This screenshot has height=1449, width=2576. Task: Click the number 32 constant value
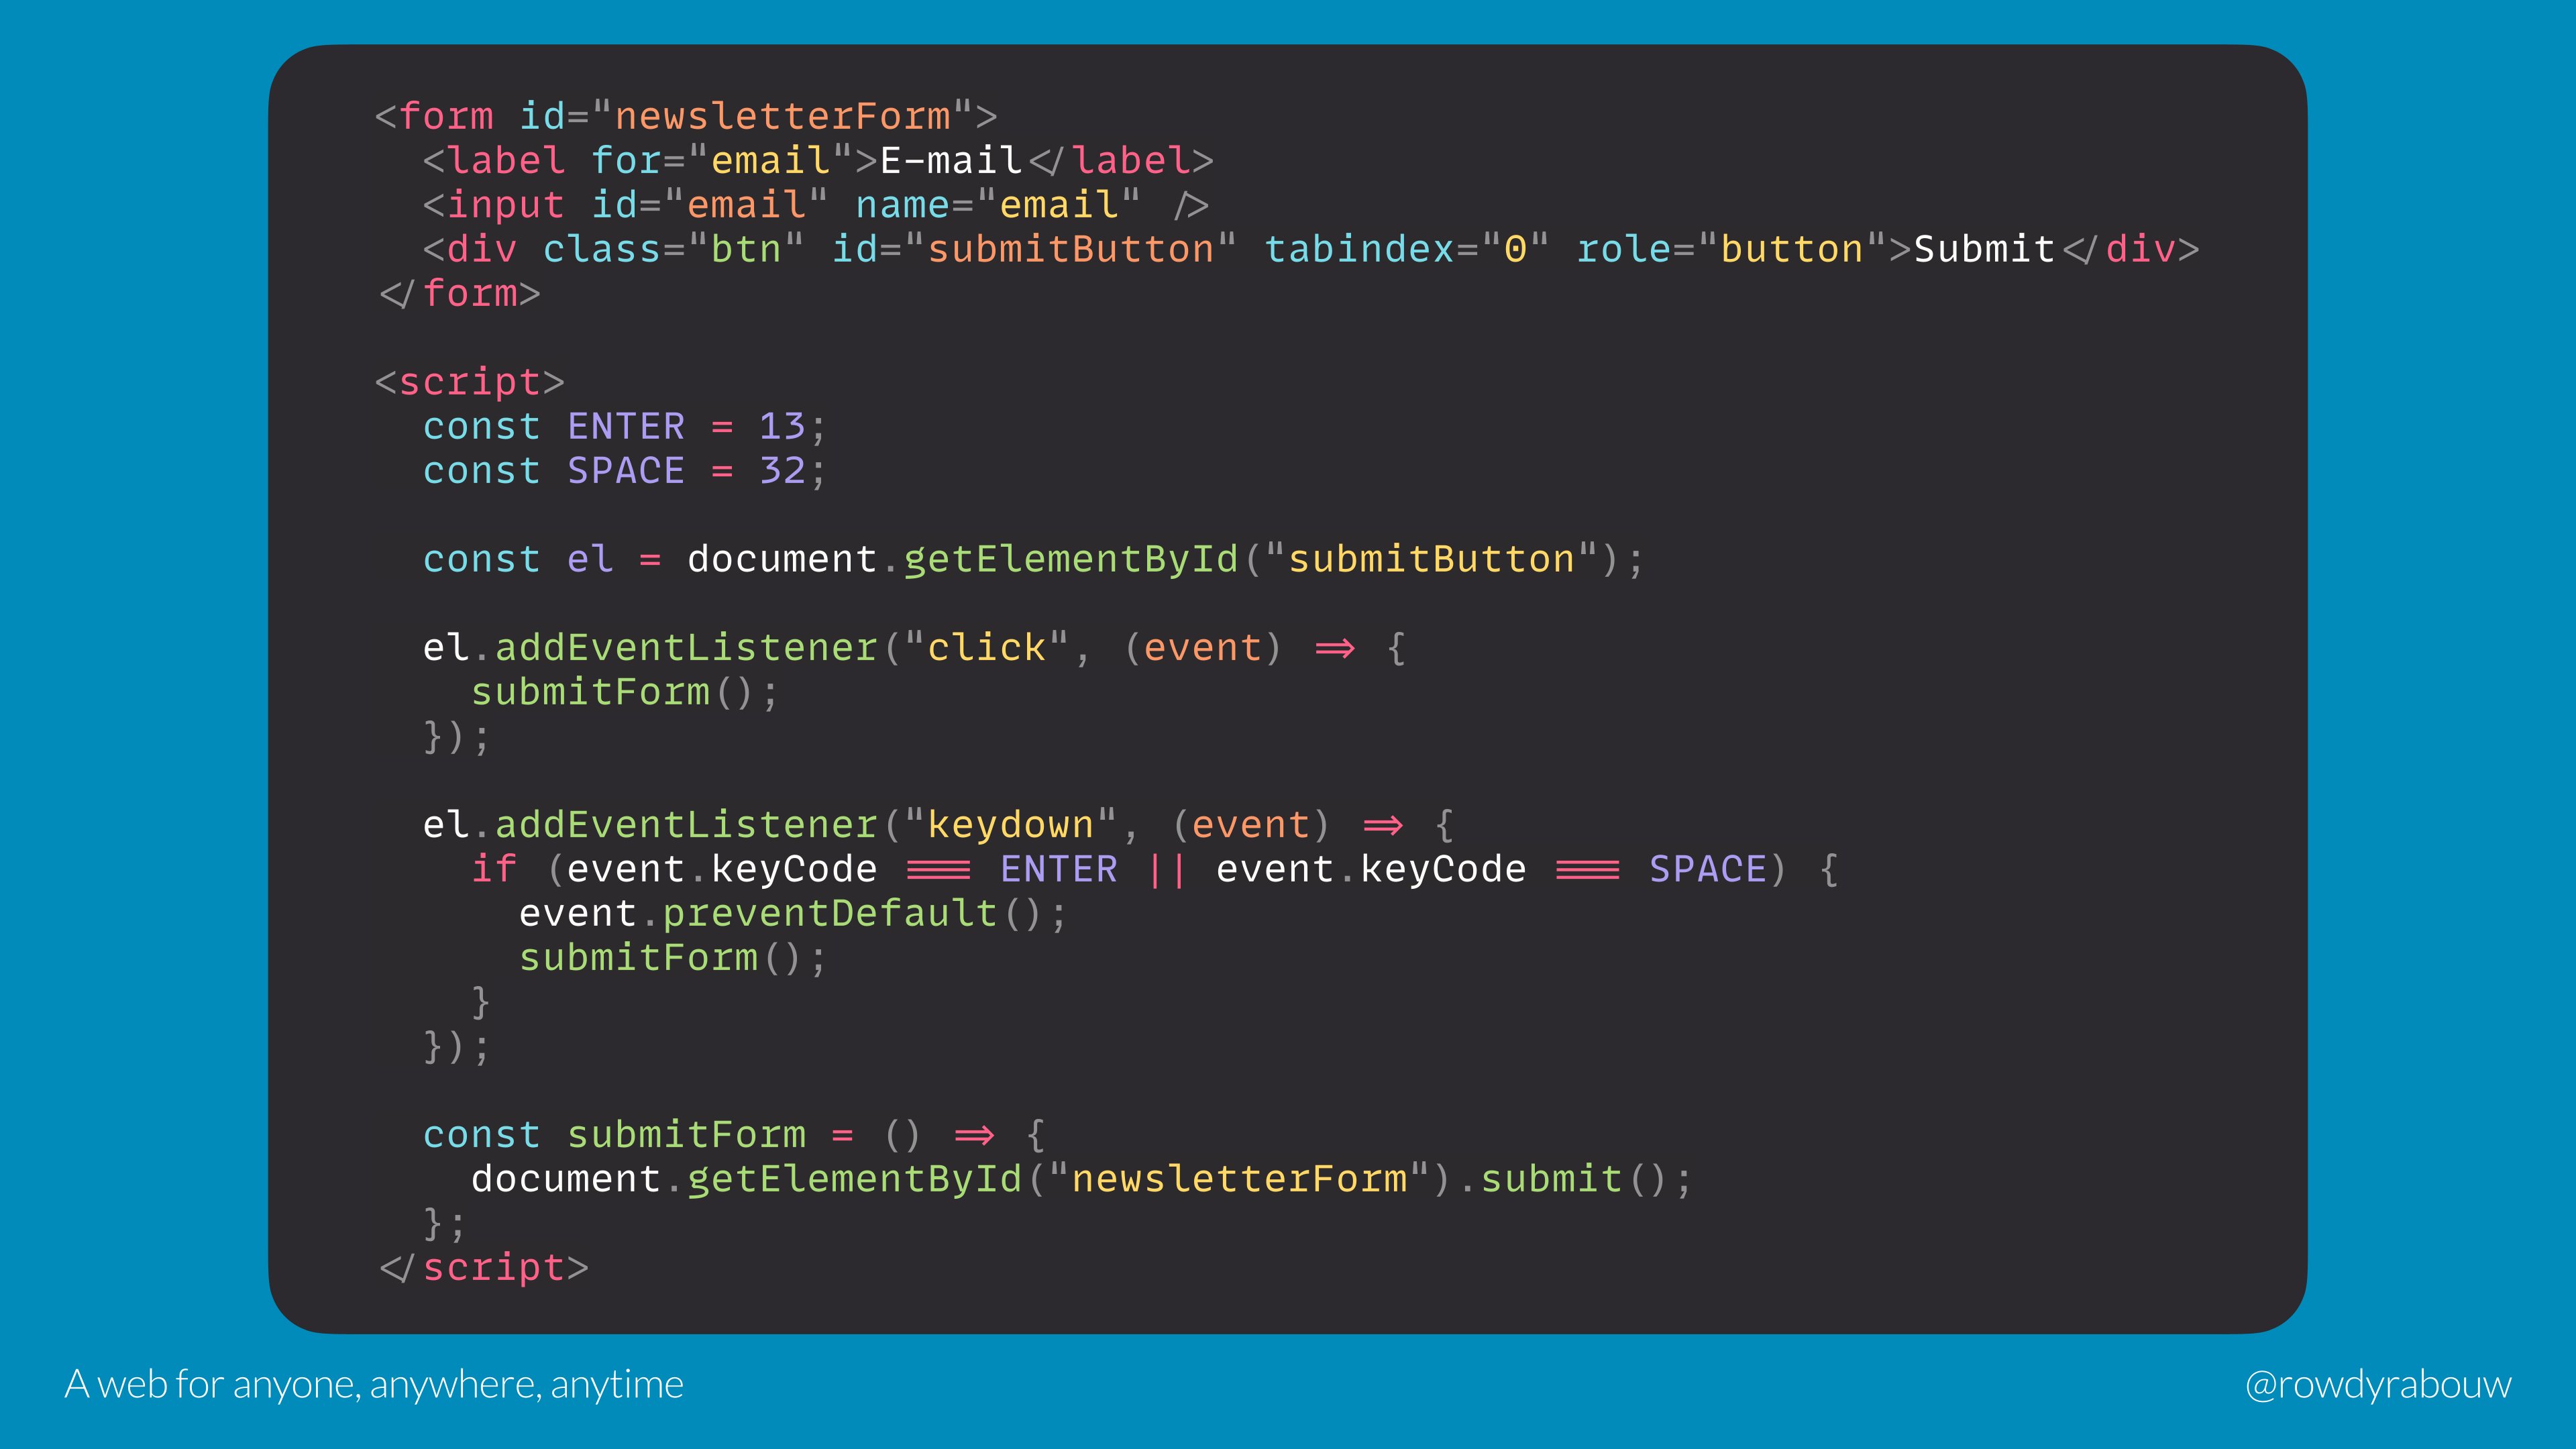tap(782, 470)
